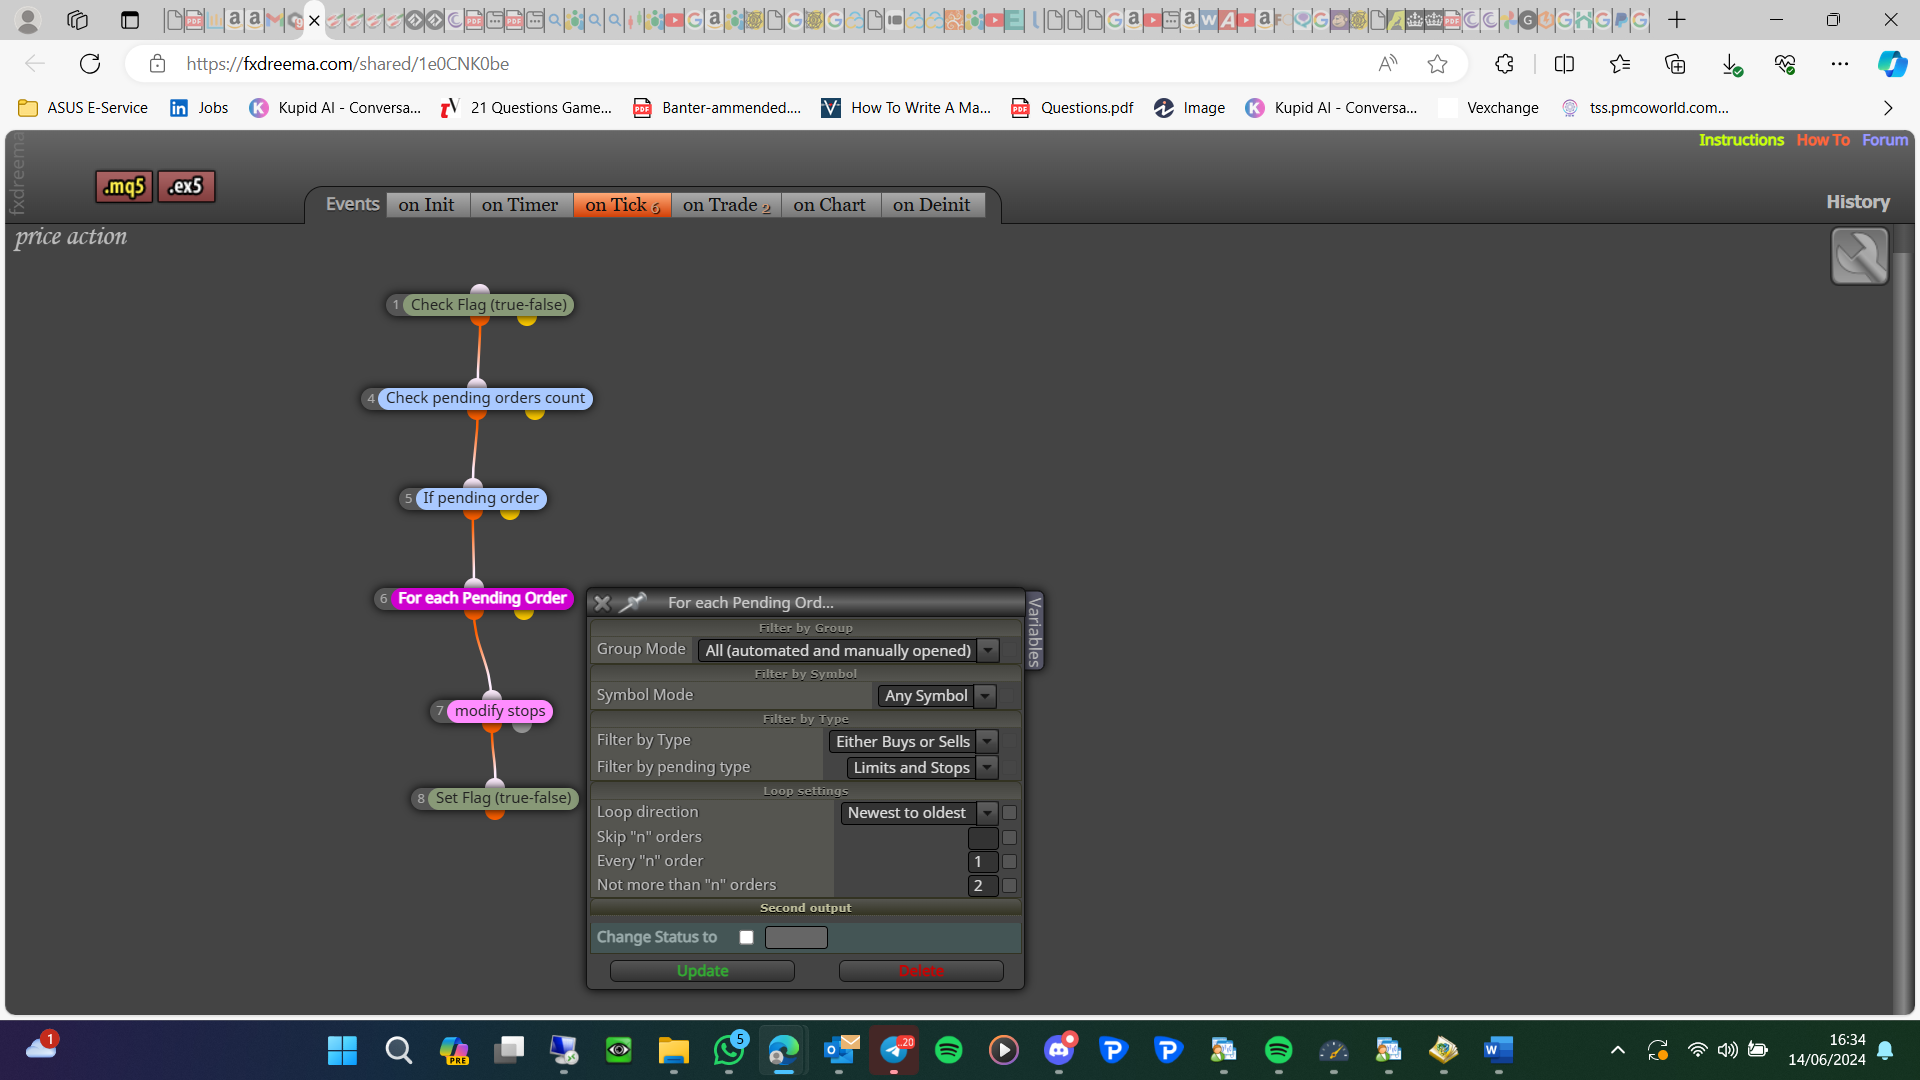This screenshot has width=1920, height=1080.
Task: Close the For each Pending Order panel
Action: coord(602,603)
